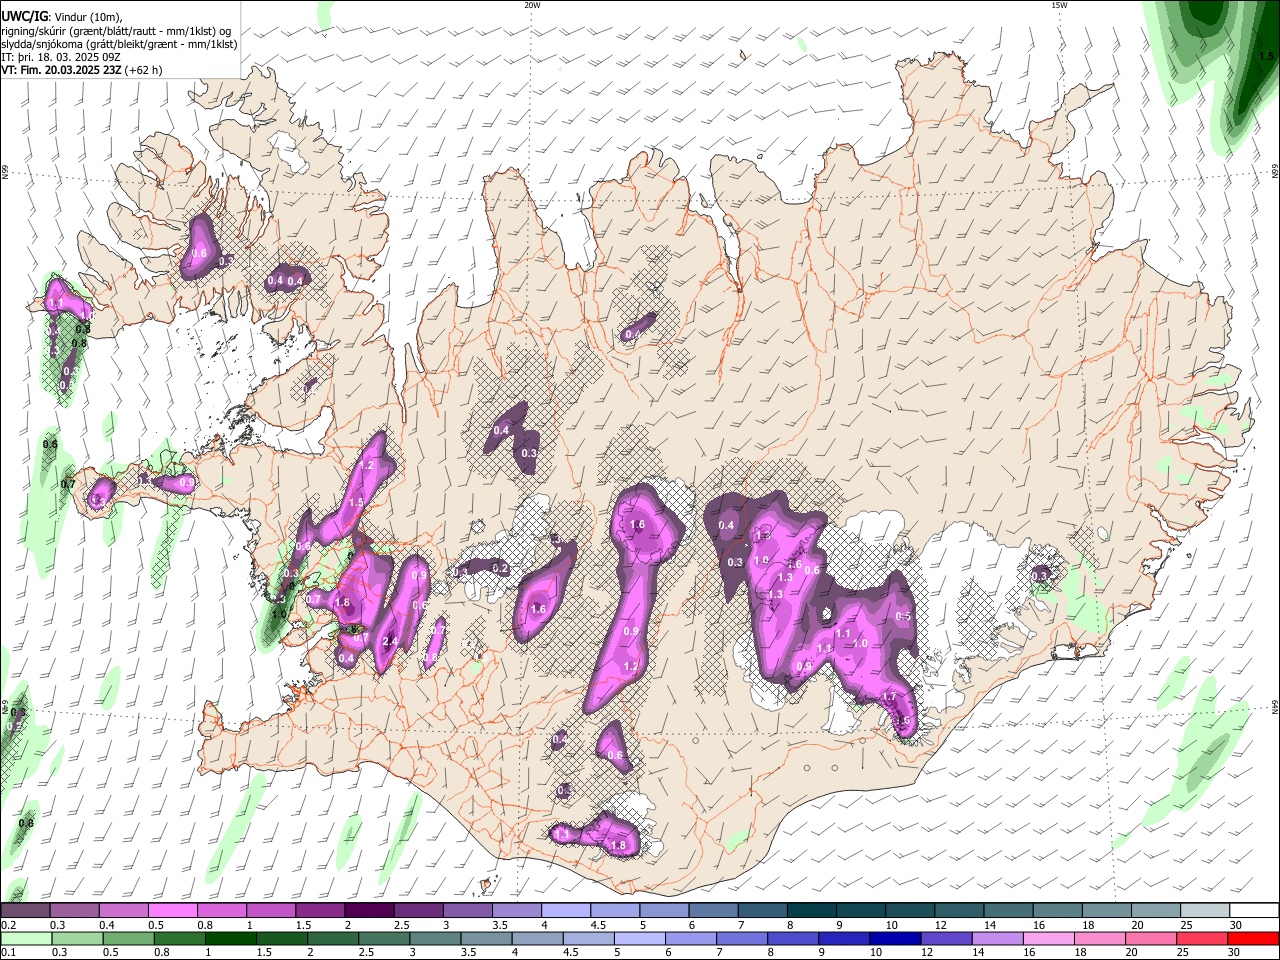Select the bright red rain-scale swatch at 30
The width and height of the screenshot is (1280, 960).
(1254, 938)
